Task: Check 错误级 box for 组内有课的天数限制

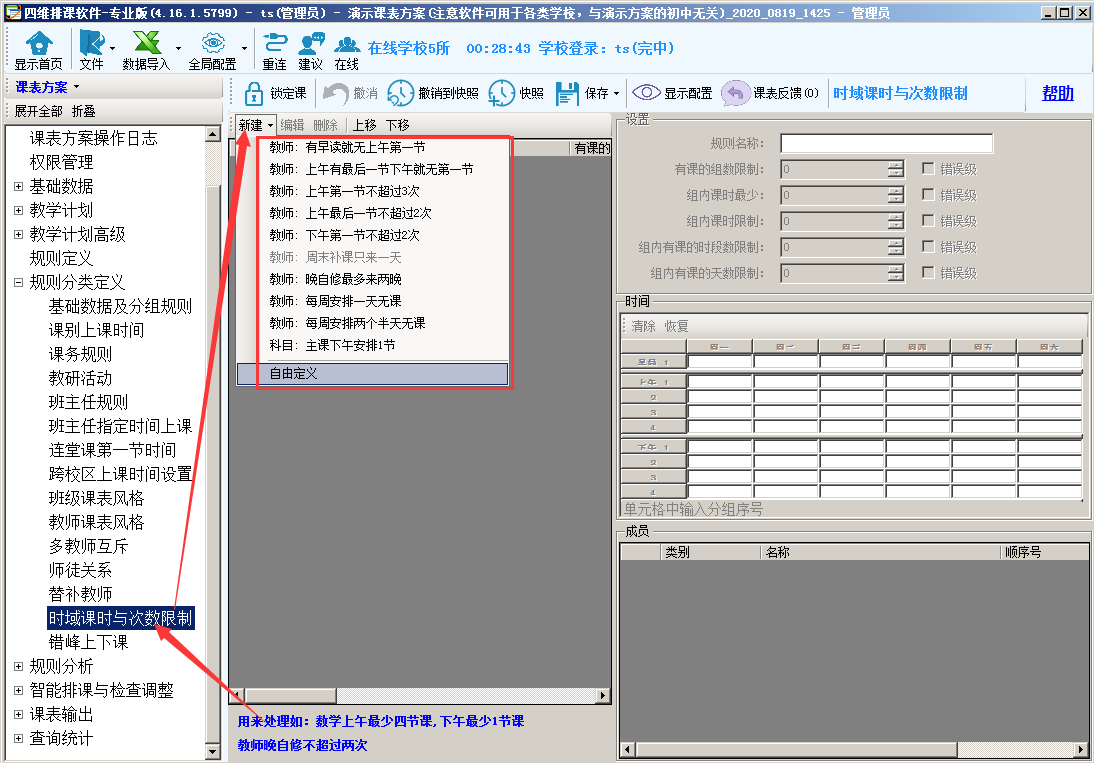Action: pyautogui.click(x=928, y=272)
